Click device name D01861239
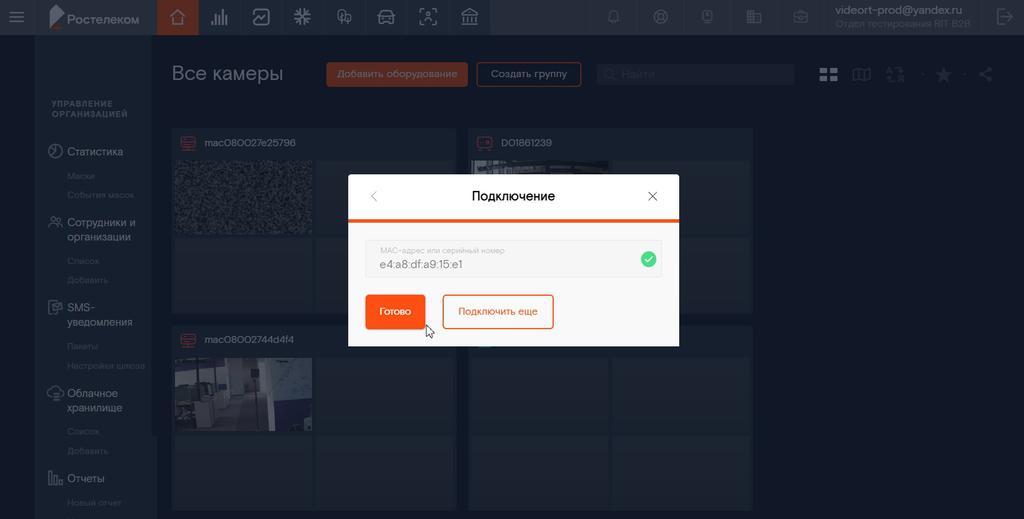This screenshot has width=1024, height=519. (x=526, y=143)
